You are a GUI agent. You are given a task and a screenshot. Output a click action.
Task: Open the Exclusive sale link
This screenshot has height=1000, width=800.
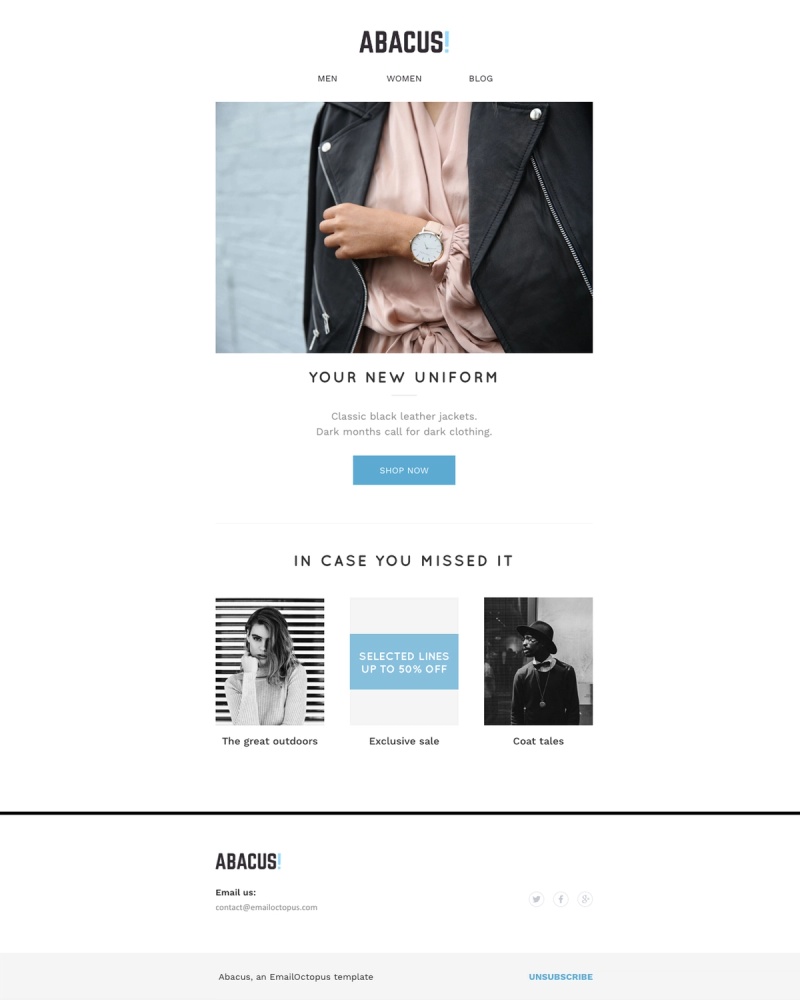[x=404, y=741]
